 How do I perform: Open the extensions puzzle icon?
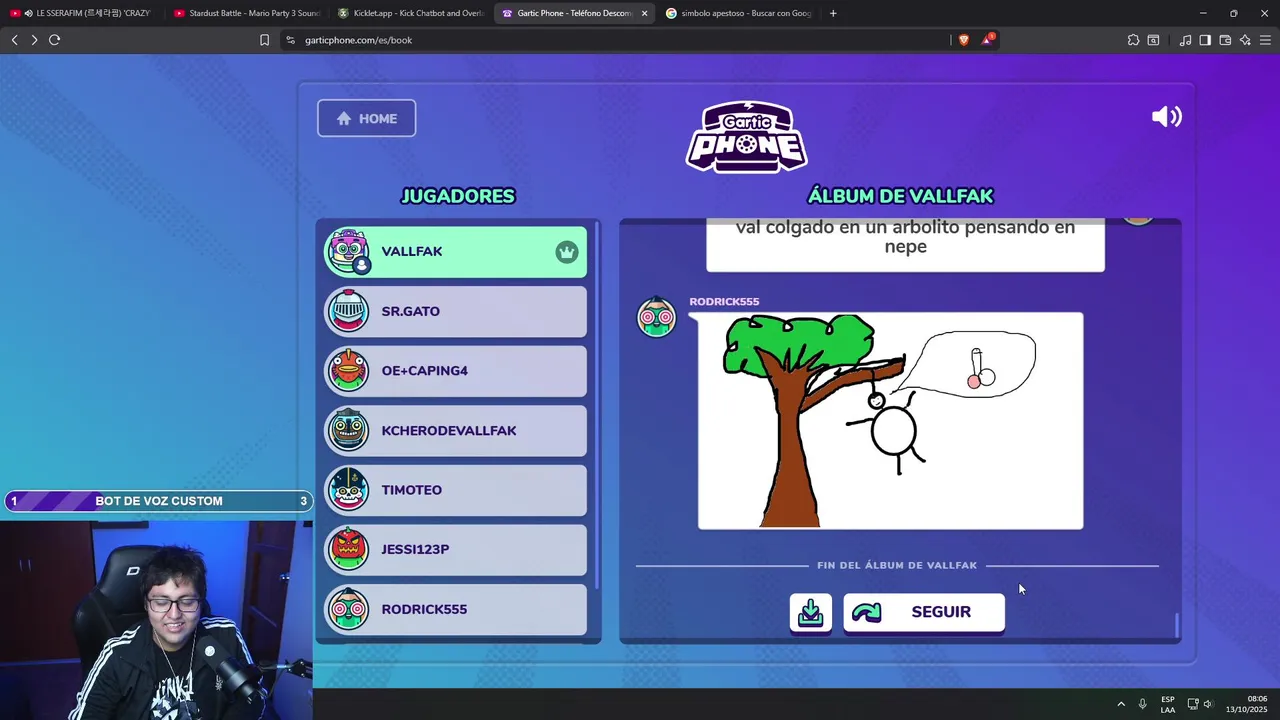[1133, 40]
